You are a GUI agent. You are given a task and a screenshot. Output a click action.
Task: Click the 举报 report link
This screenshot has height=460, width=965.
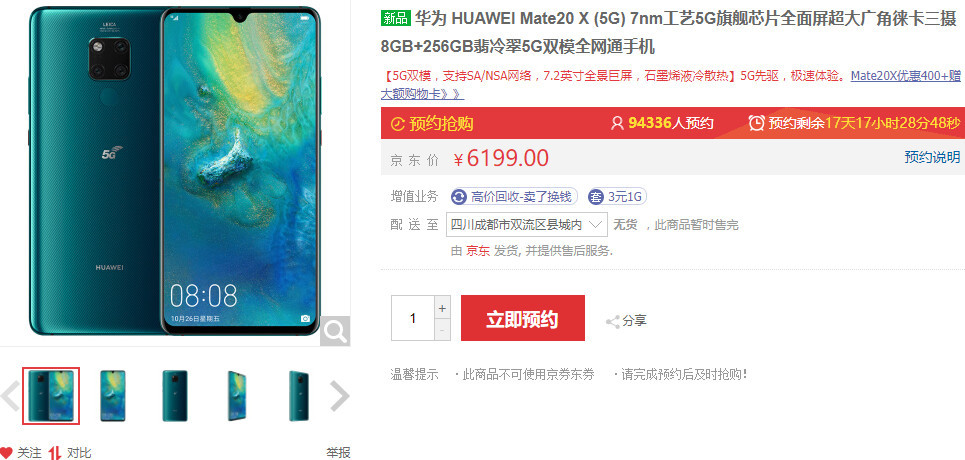[x=338, y=453]
